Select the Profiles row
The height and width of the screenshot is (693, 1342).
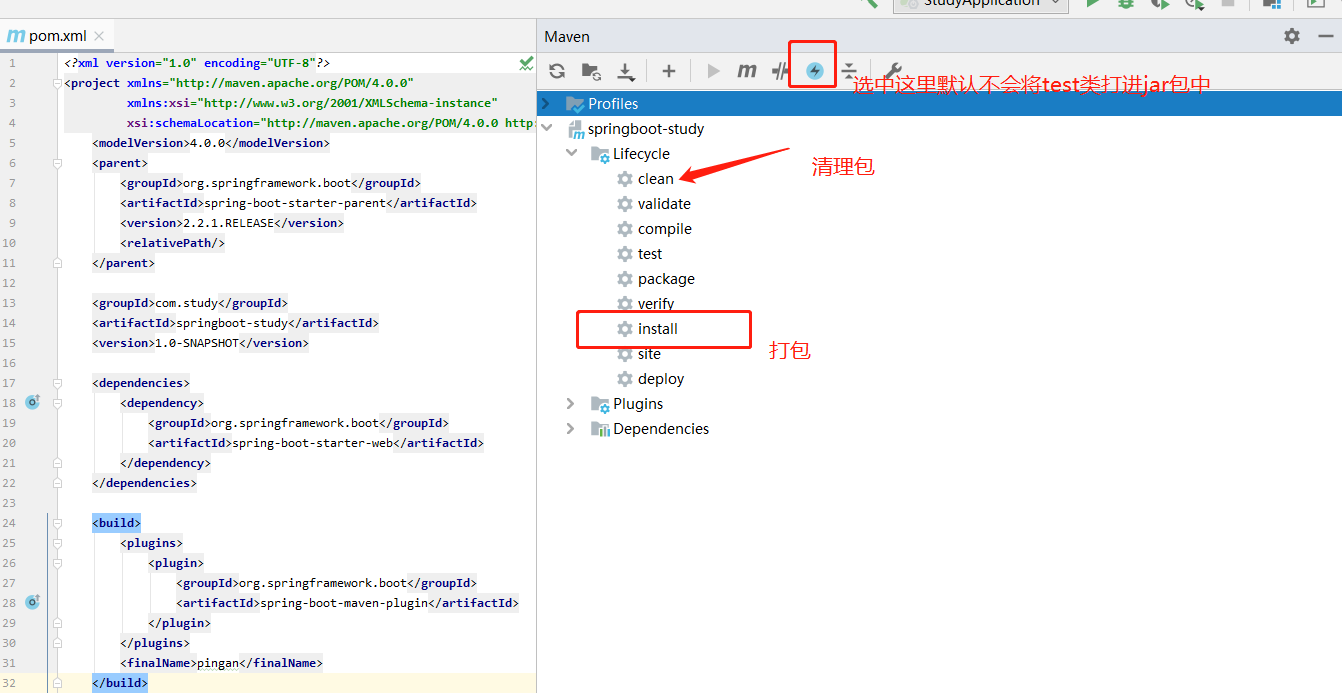[939, 103]
